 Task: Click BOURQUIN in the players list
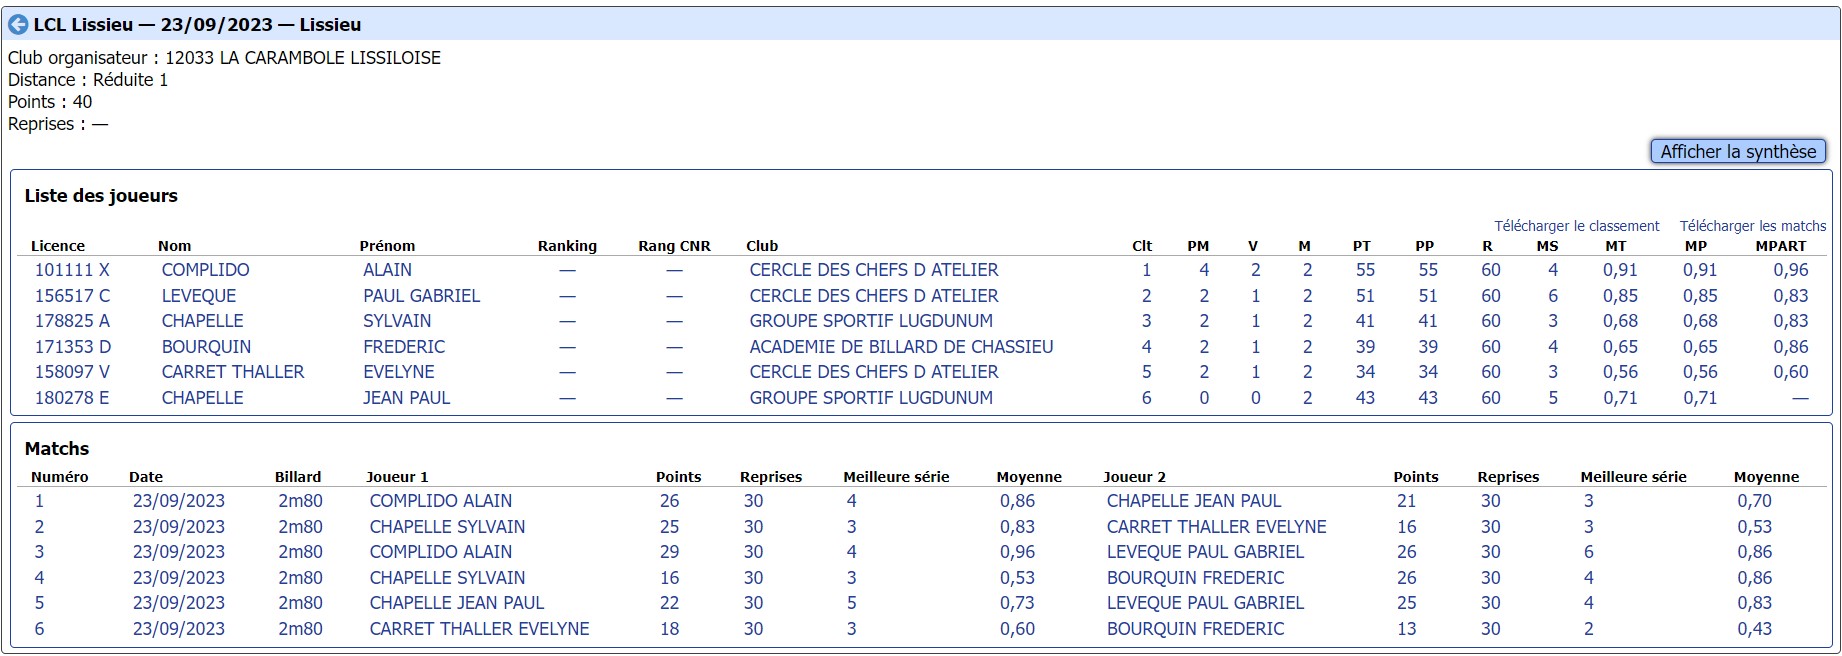pos(206,347)
